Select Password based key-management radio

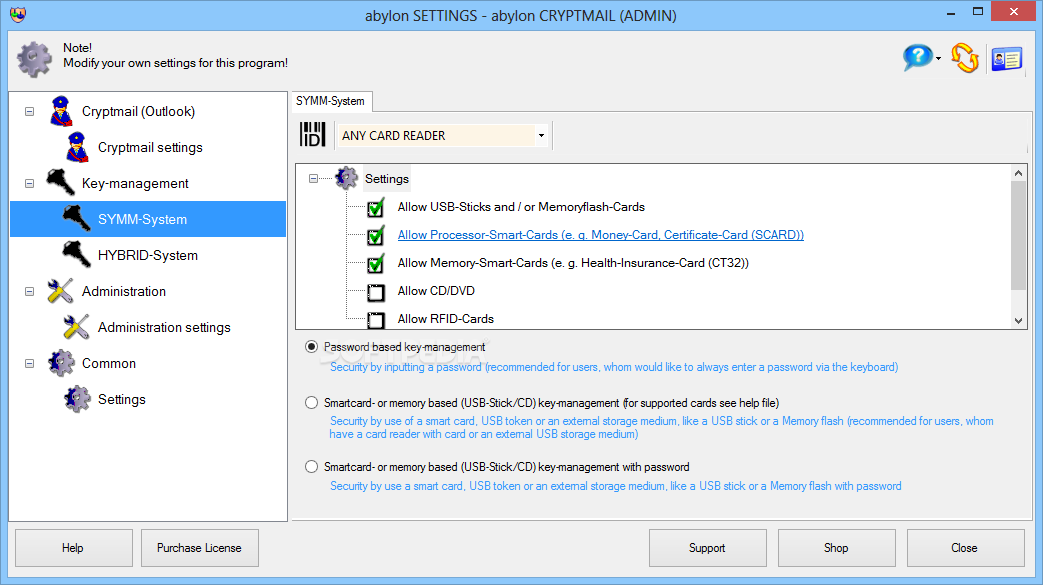(x=311, y=347)
